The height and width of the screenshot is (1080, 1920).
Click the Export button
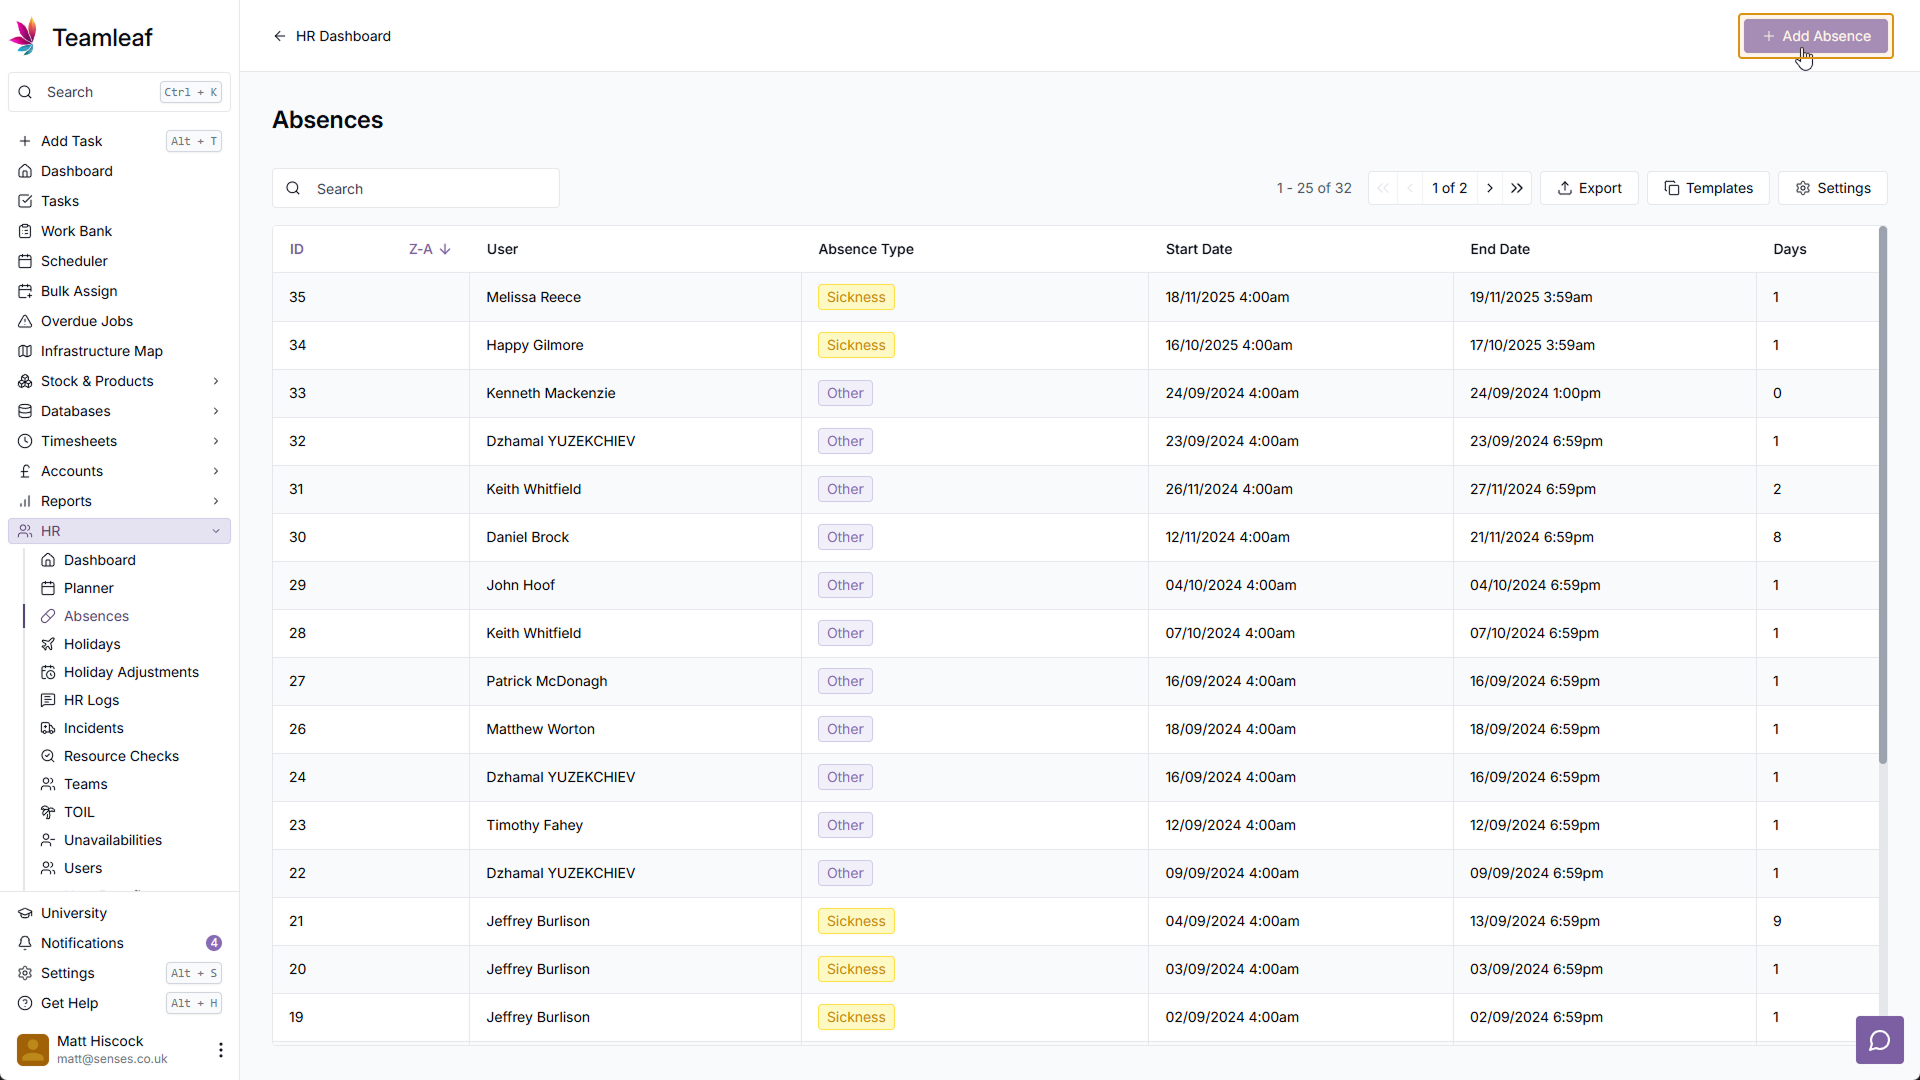point(1589,188)
